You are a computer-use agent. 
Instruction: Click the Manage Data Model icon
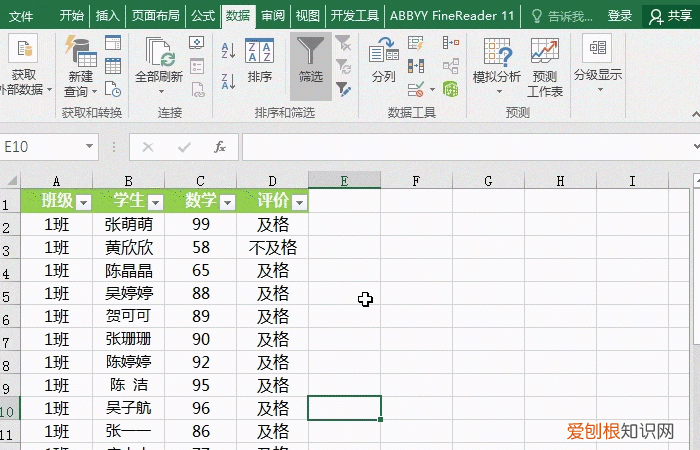pyautogui.click(x=451, y=89)
